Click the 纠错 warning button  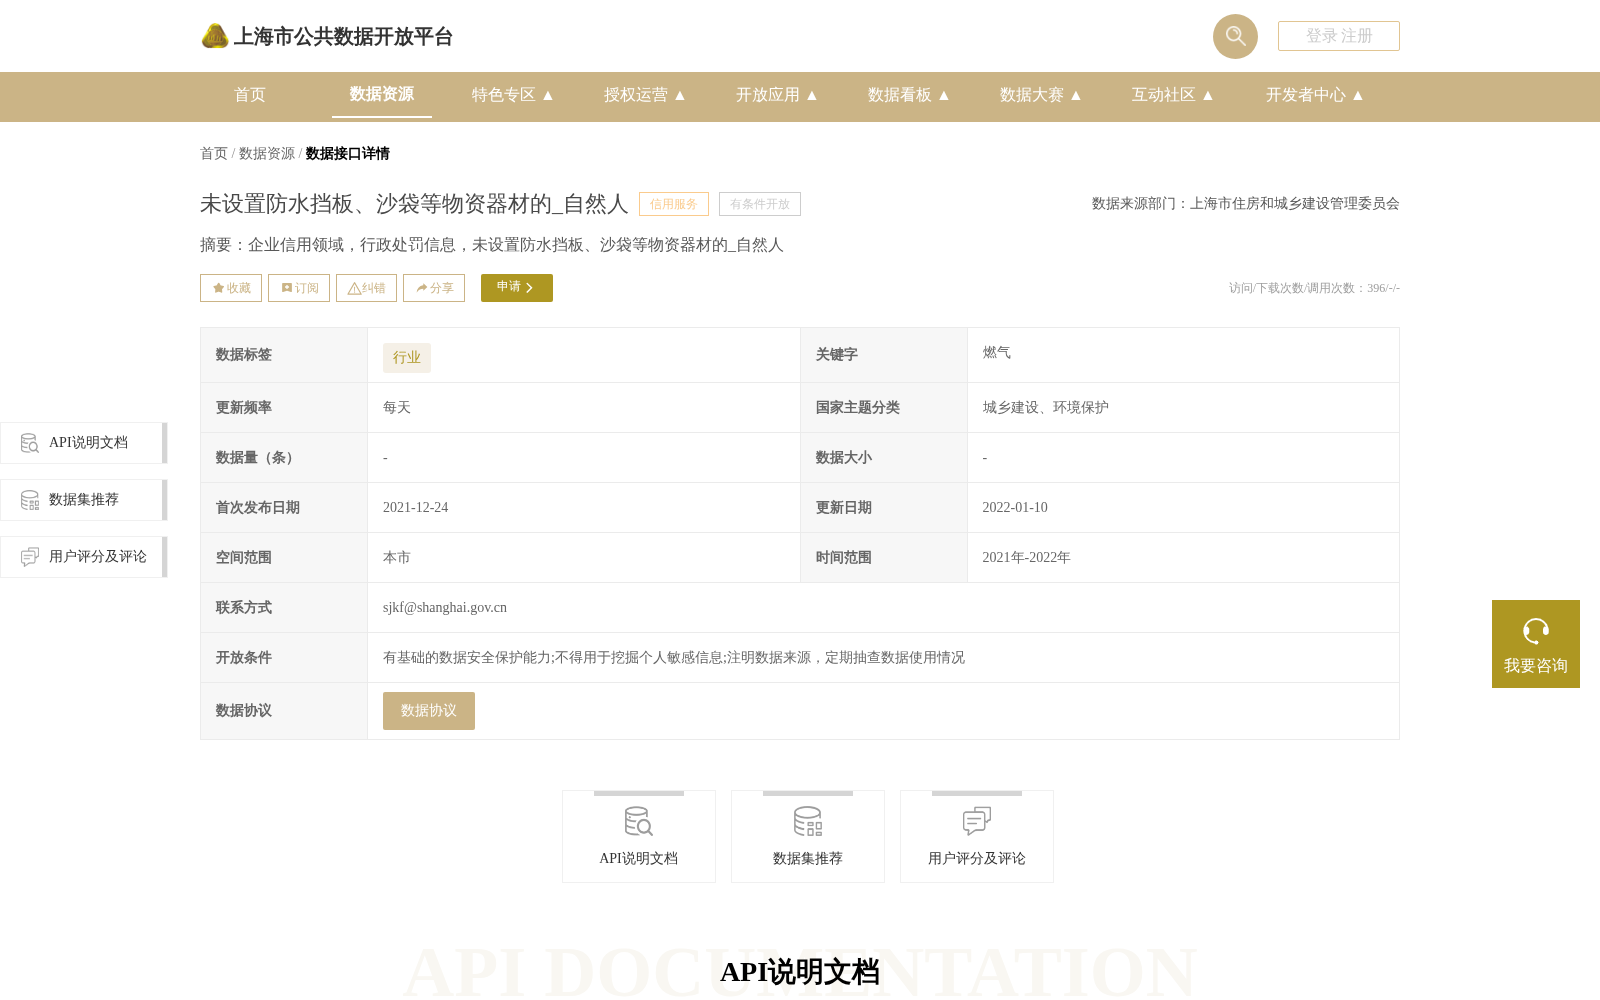coord(366,288)
